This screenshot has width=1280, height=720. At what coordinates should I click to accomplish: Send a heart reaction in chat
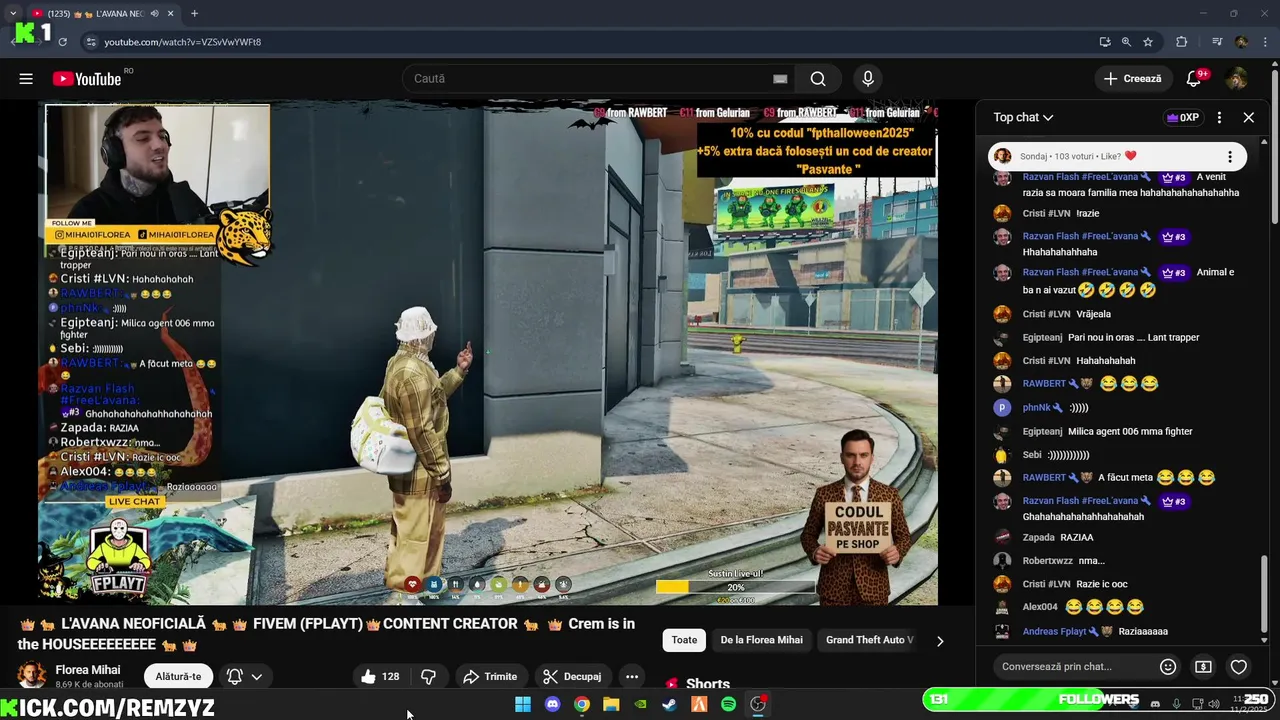click(x=1239, y=667)
